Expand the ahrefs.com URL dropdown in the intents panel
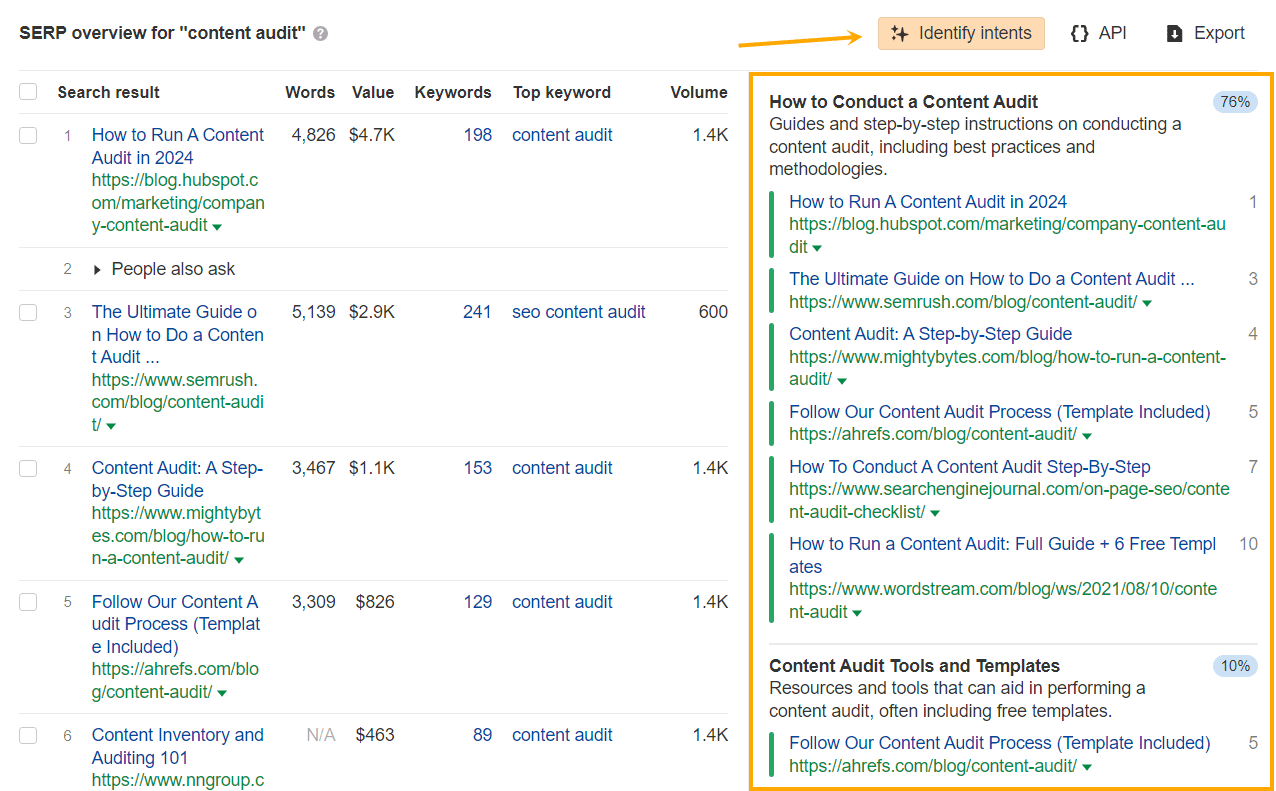 pyautogui.click(x=1087, y=434)
